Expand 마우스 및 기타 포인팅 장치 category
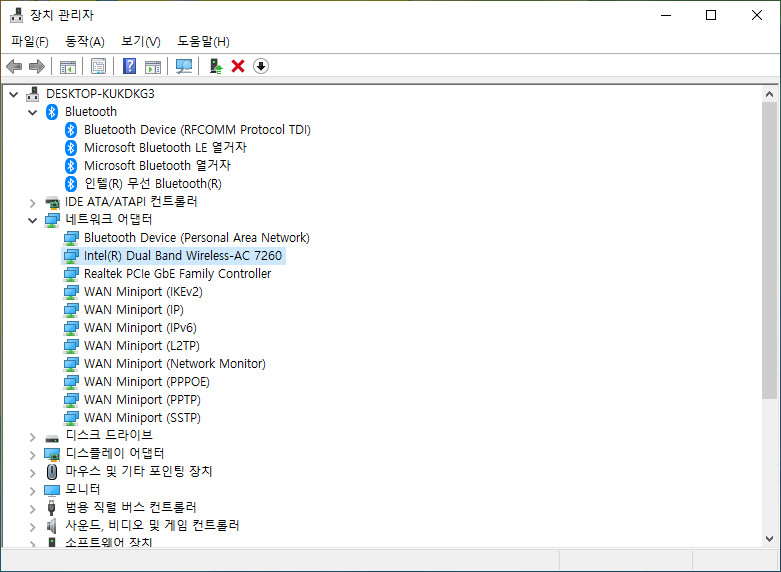The height and width of the screenshot is (572, 781). [x=32, y=473]
